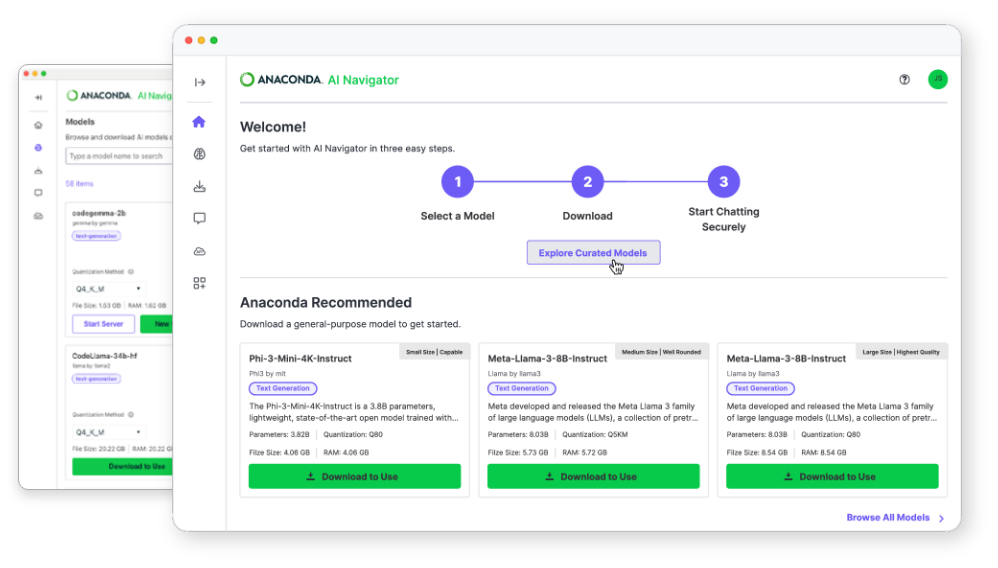The width and height of the screenshot is (998, 568).
Task: Click 'Parameters: 3.82B' on Phi-3 card
Action: click(x=279, y=435)
